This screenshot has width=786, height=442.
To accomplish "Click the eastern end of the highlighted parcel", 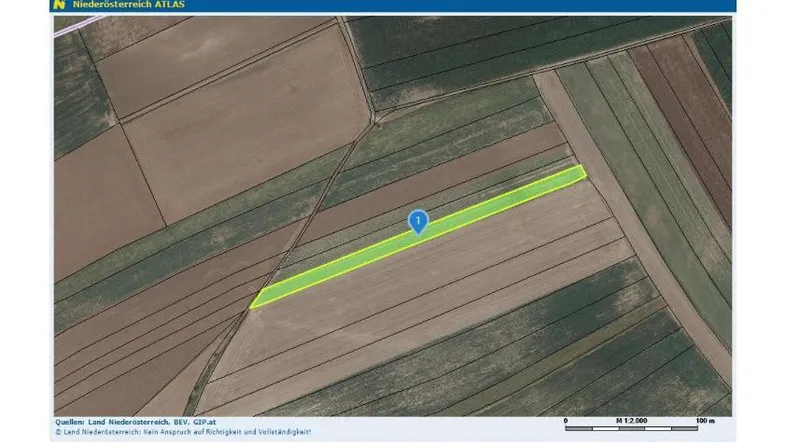I will (579, 173).
